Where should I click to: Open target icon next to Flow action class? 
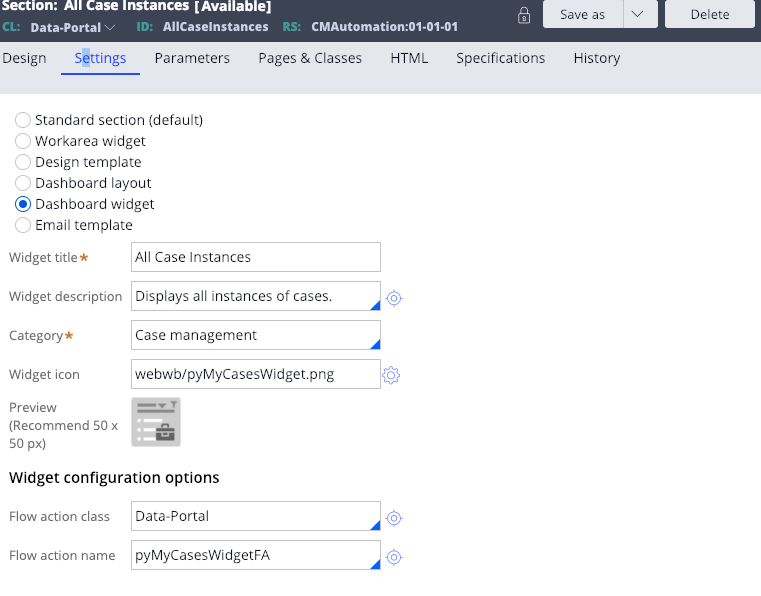pyautogui.click(x=394, y=518)
